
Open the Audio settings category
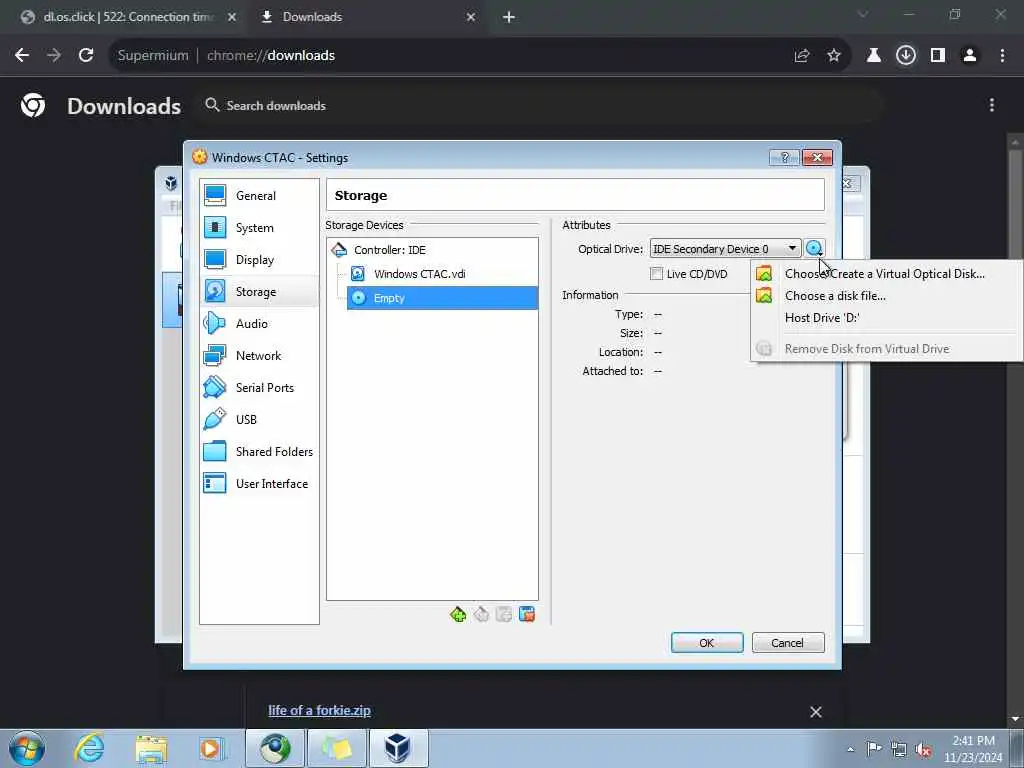click(259, 323)
